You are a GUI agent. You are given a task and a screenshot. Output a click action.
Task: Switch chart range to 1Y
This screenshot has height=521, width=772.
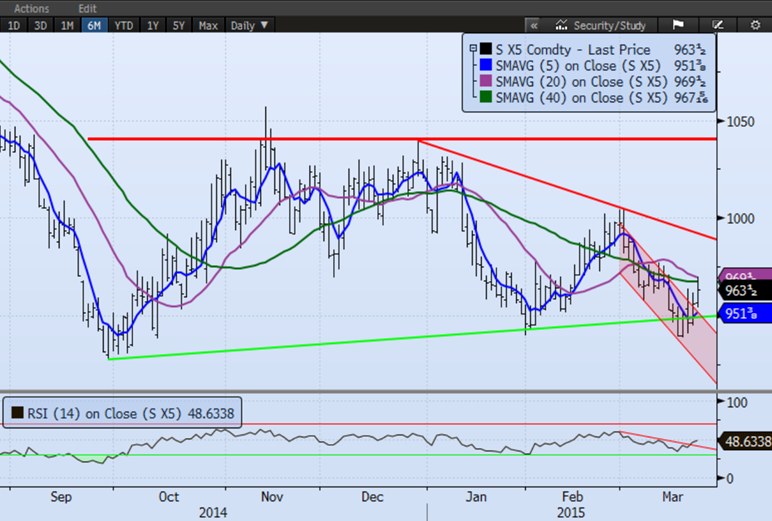[x=152, y=24]
